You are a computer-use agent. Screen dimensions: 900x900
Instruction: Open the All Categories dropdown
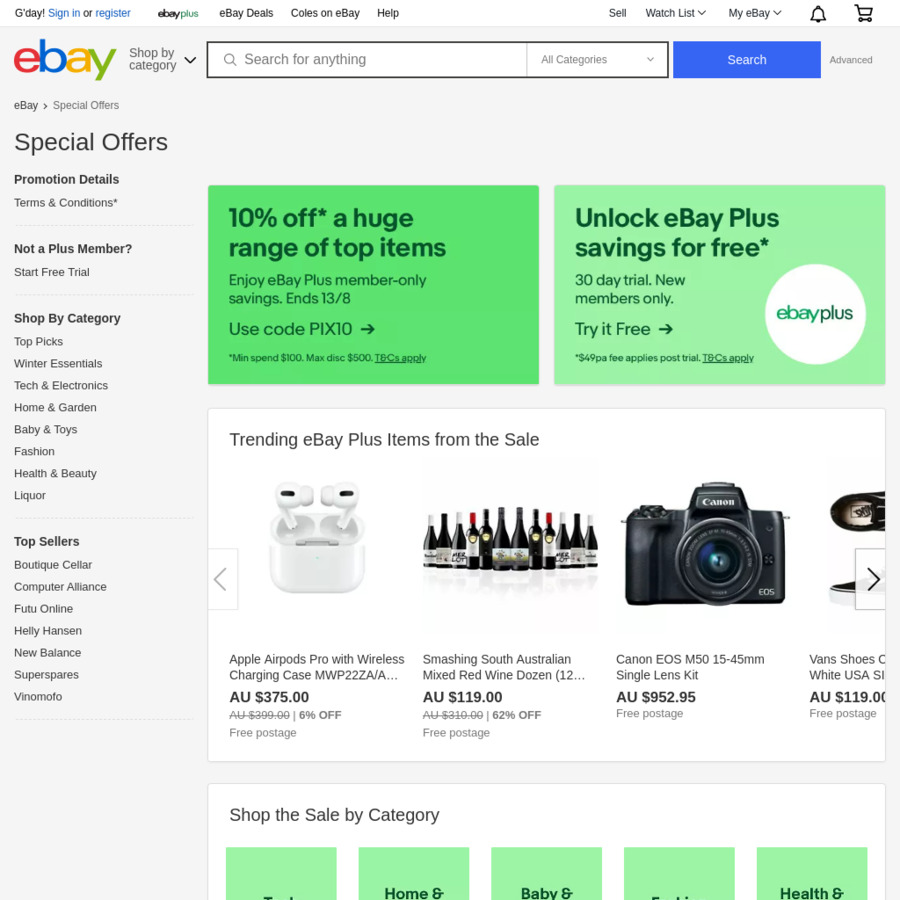[597, 60]
